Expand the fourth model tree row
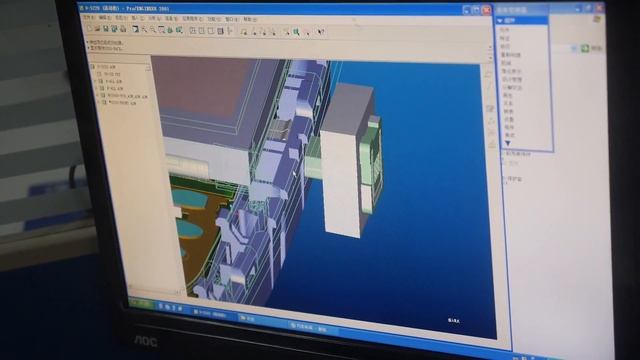This screenshot has height=360, width=640. (97, 88)
